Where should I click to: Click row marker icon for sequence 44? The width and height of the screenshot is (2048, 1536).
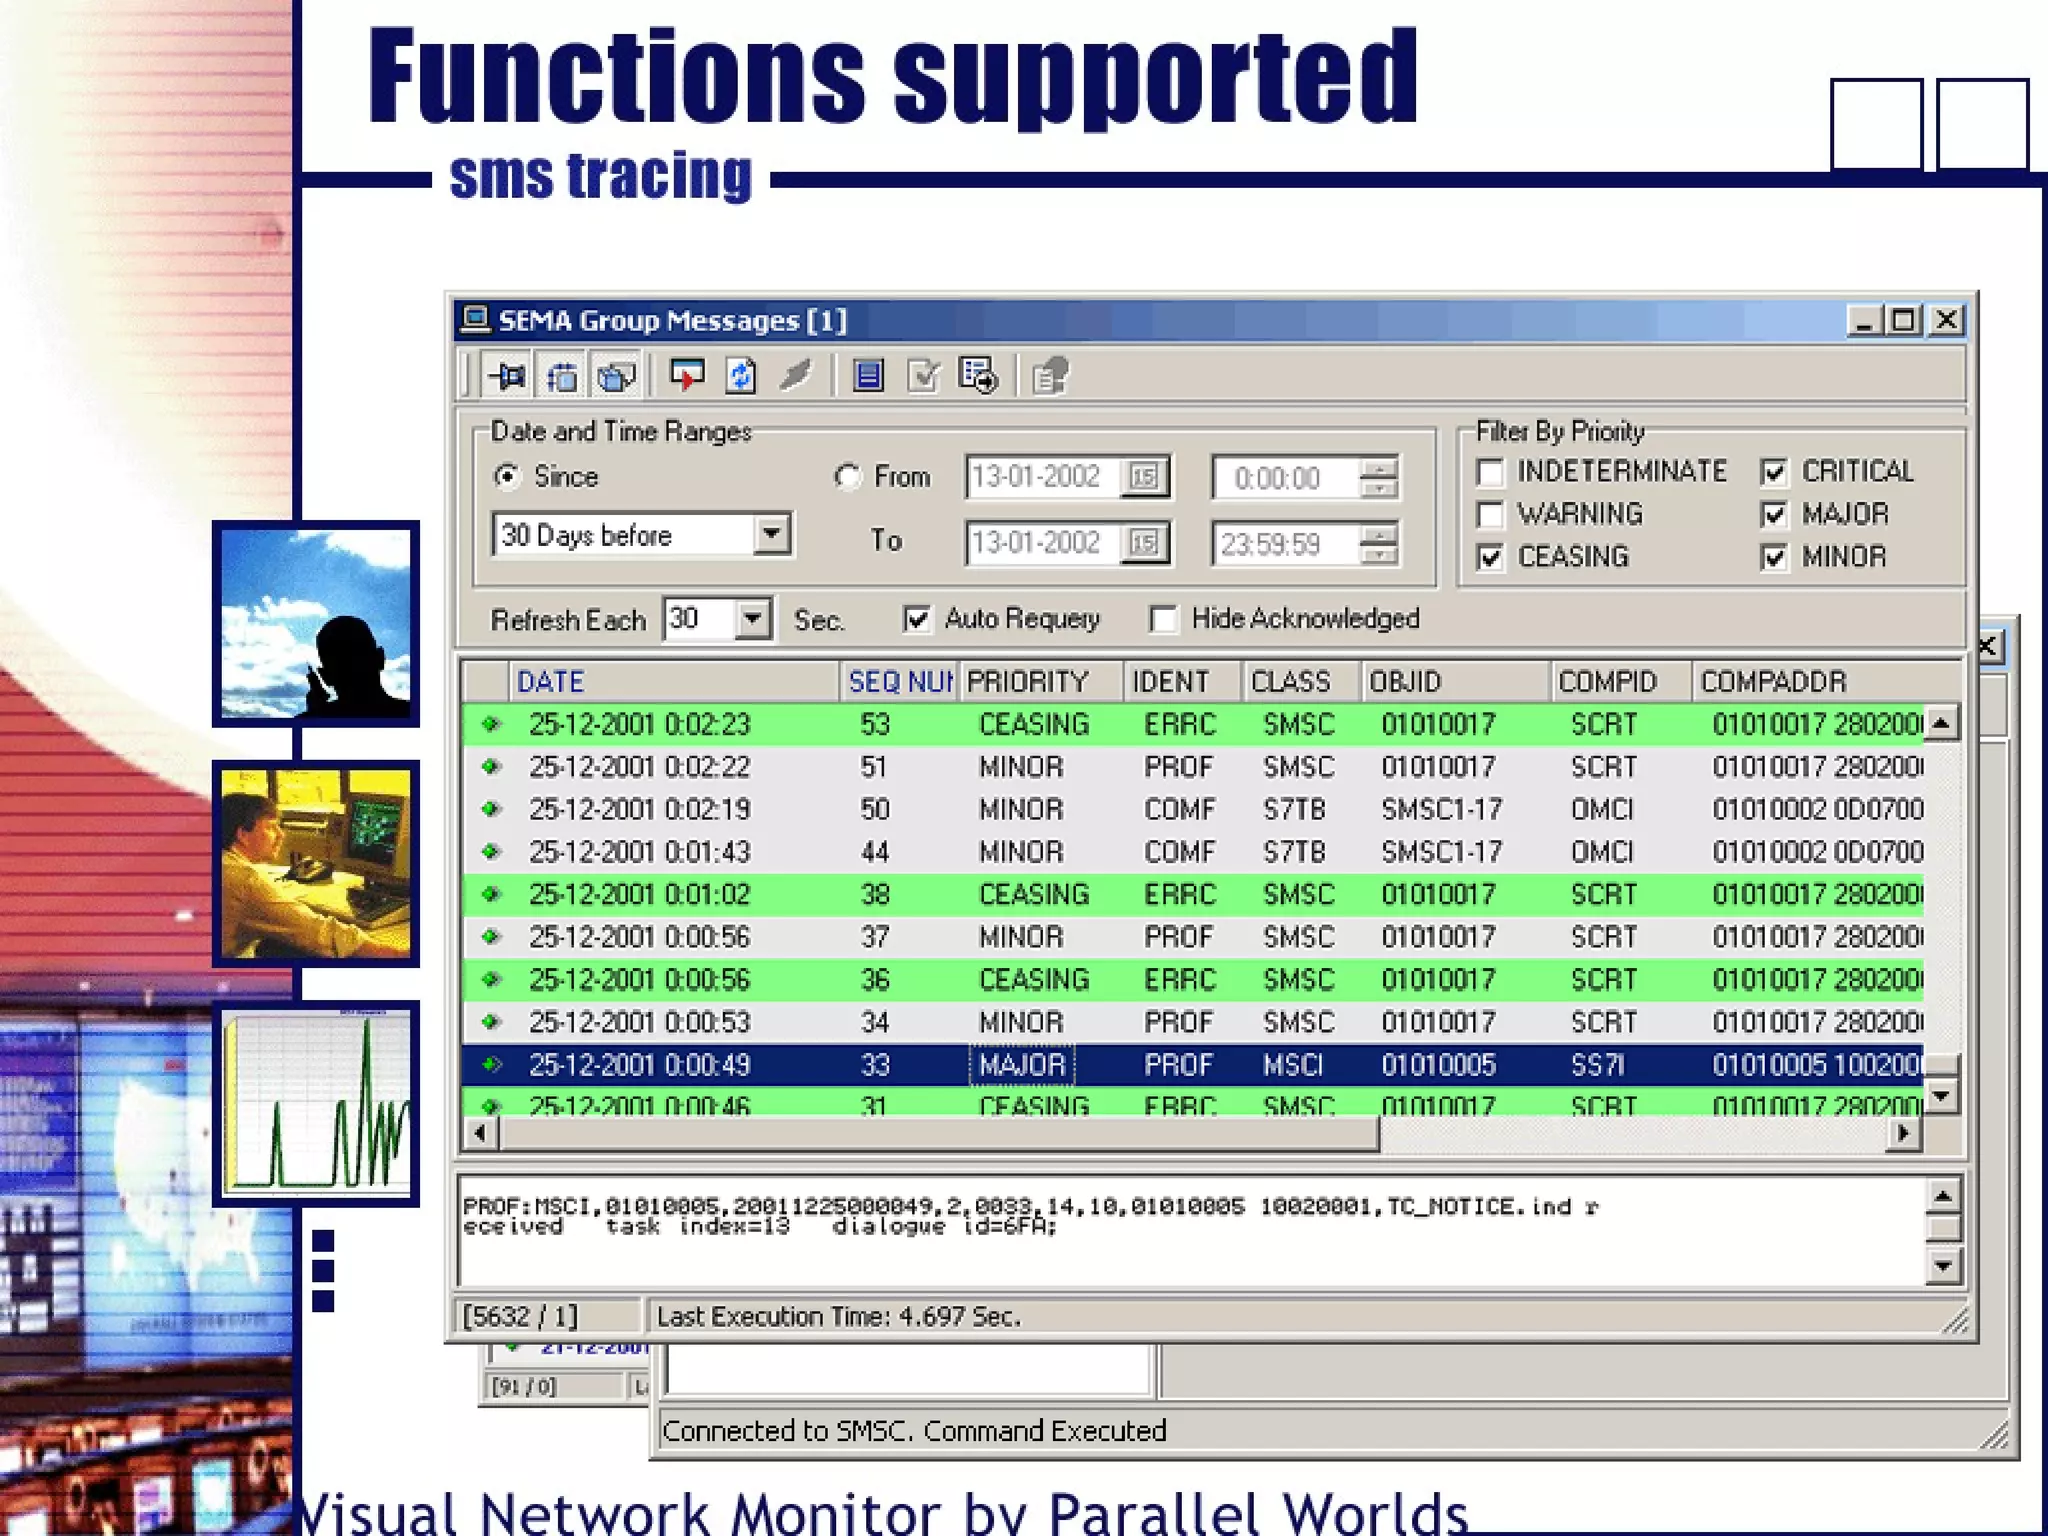[x=491, y=851]
